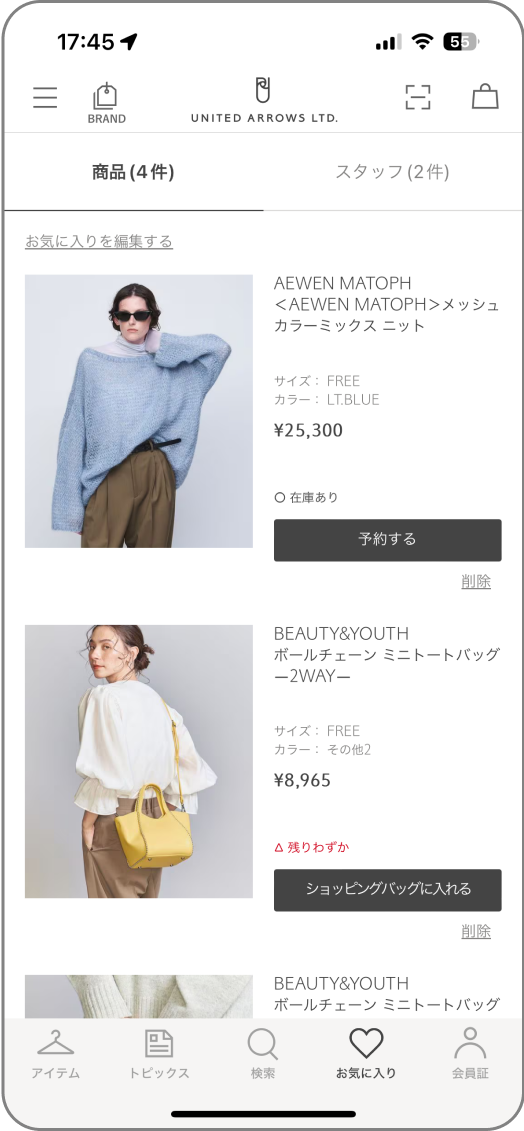The image size is (524, 1131).
Task: Open the hamburger menu
Action: coord(45,97)
